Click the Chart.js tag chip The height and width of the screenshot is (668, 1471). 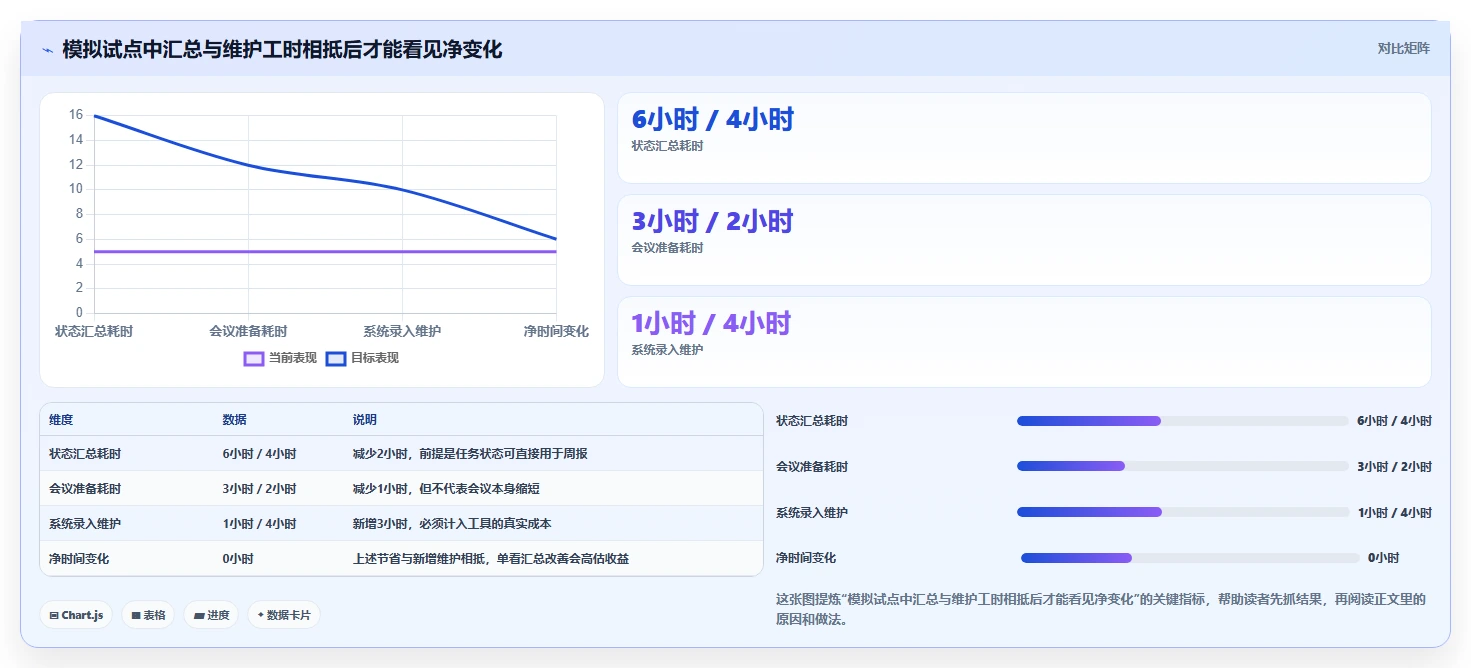[x=77, y=615]
